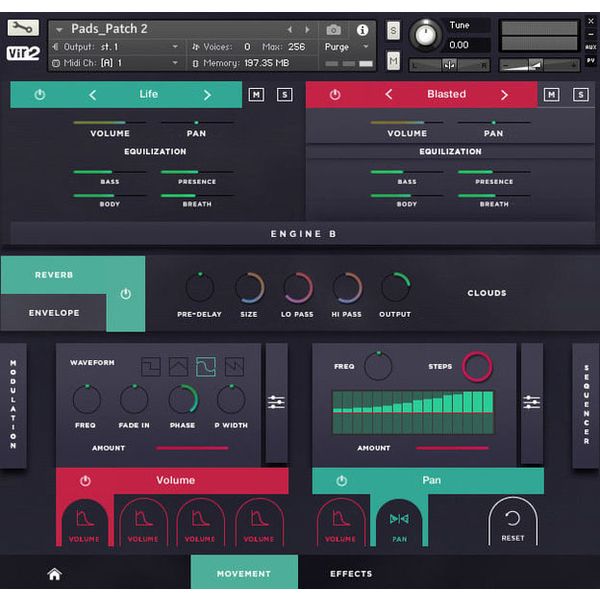Screen dimensions: 600x600
Task: Click the Life engine Bass slider
Action: coord(109,172)
